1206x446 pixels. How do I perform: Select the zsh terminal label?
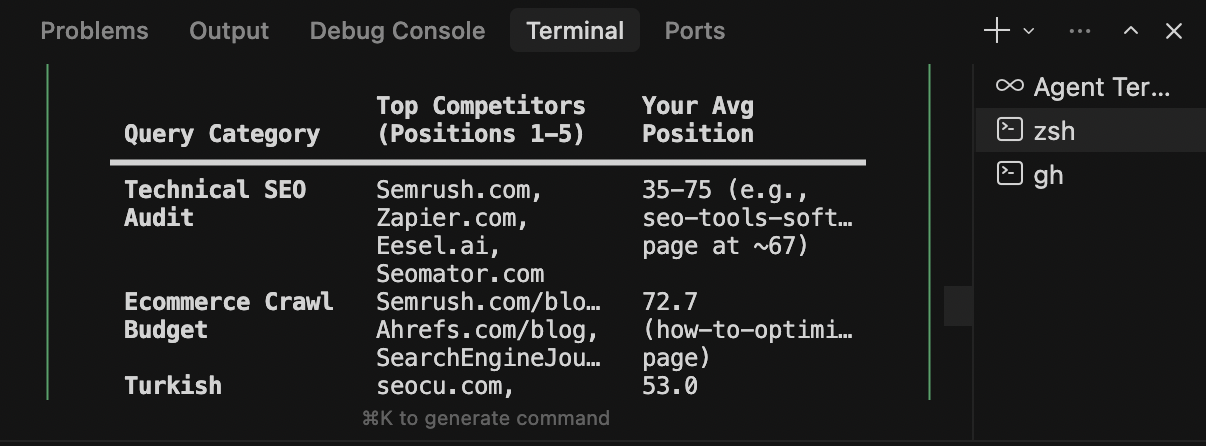pos(1055,131)
